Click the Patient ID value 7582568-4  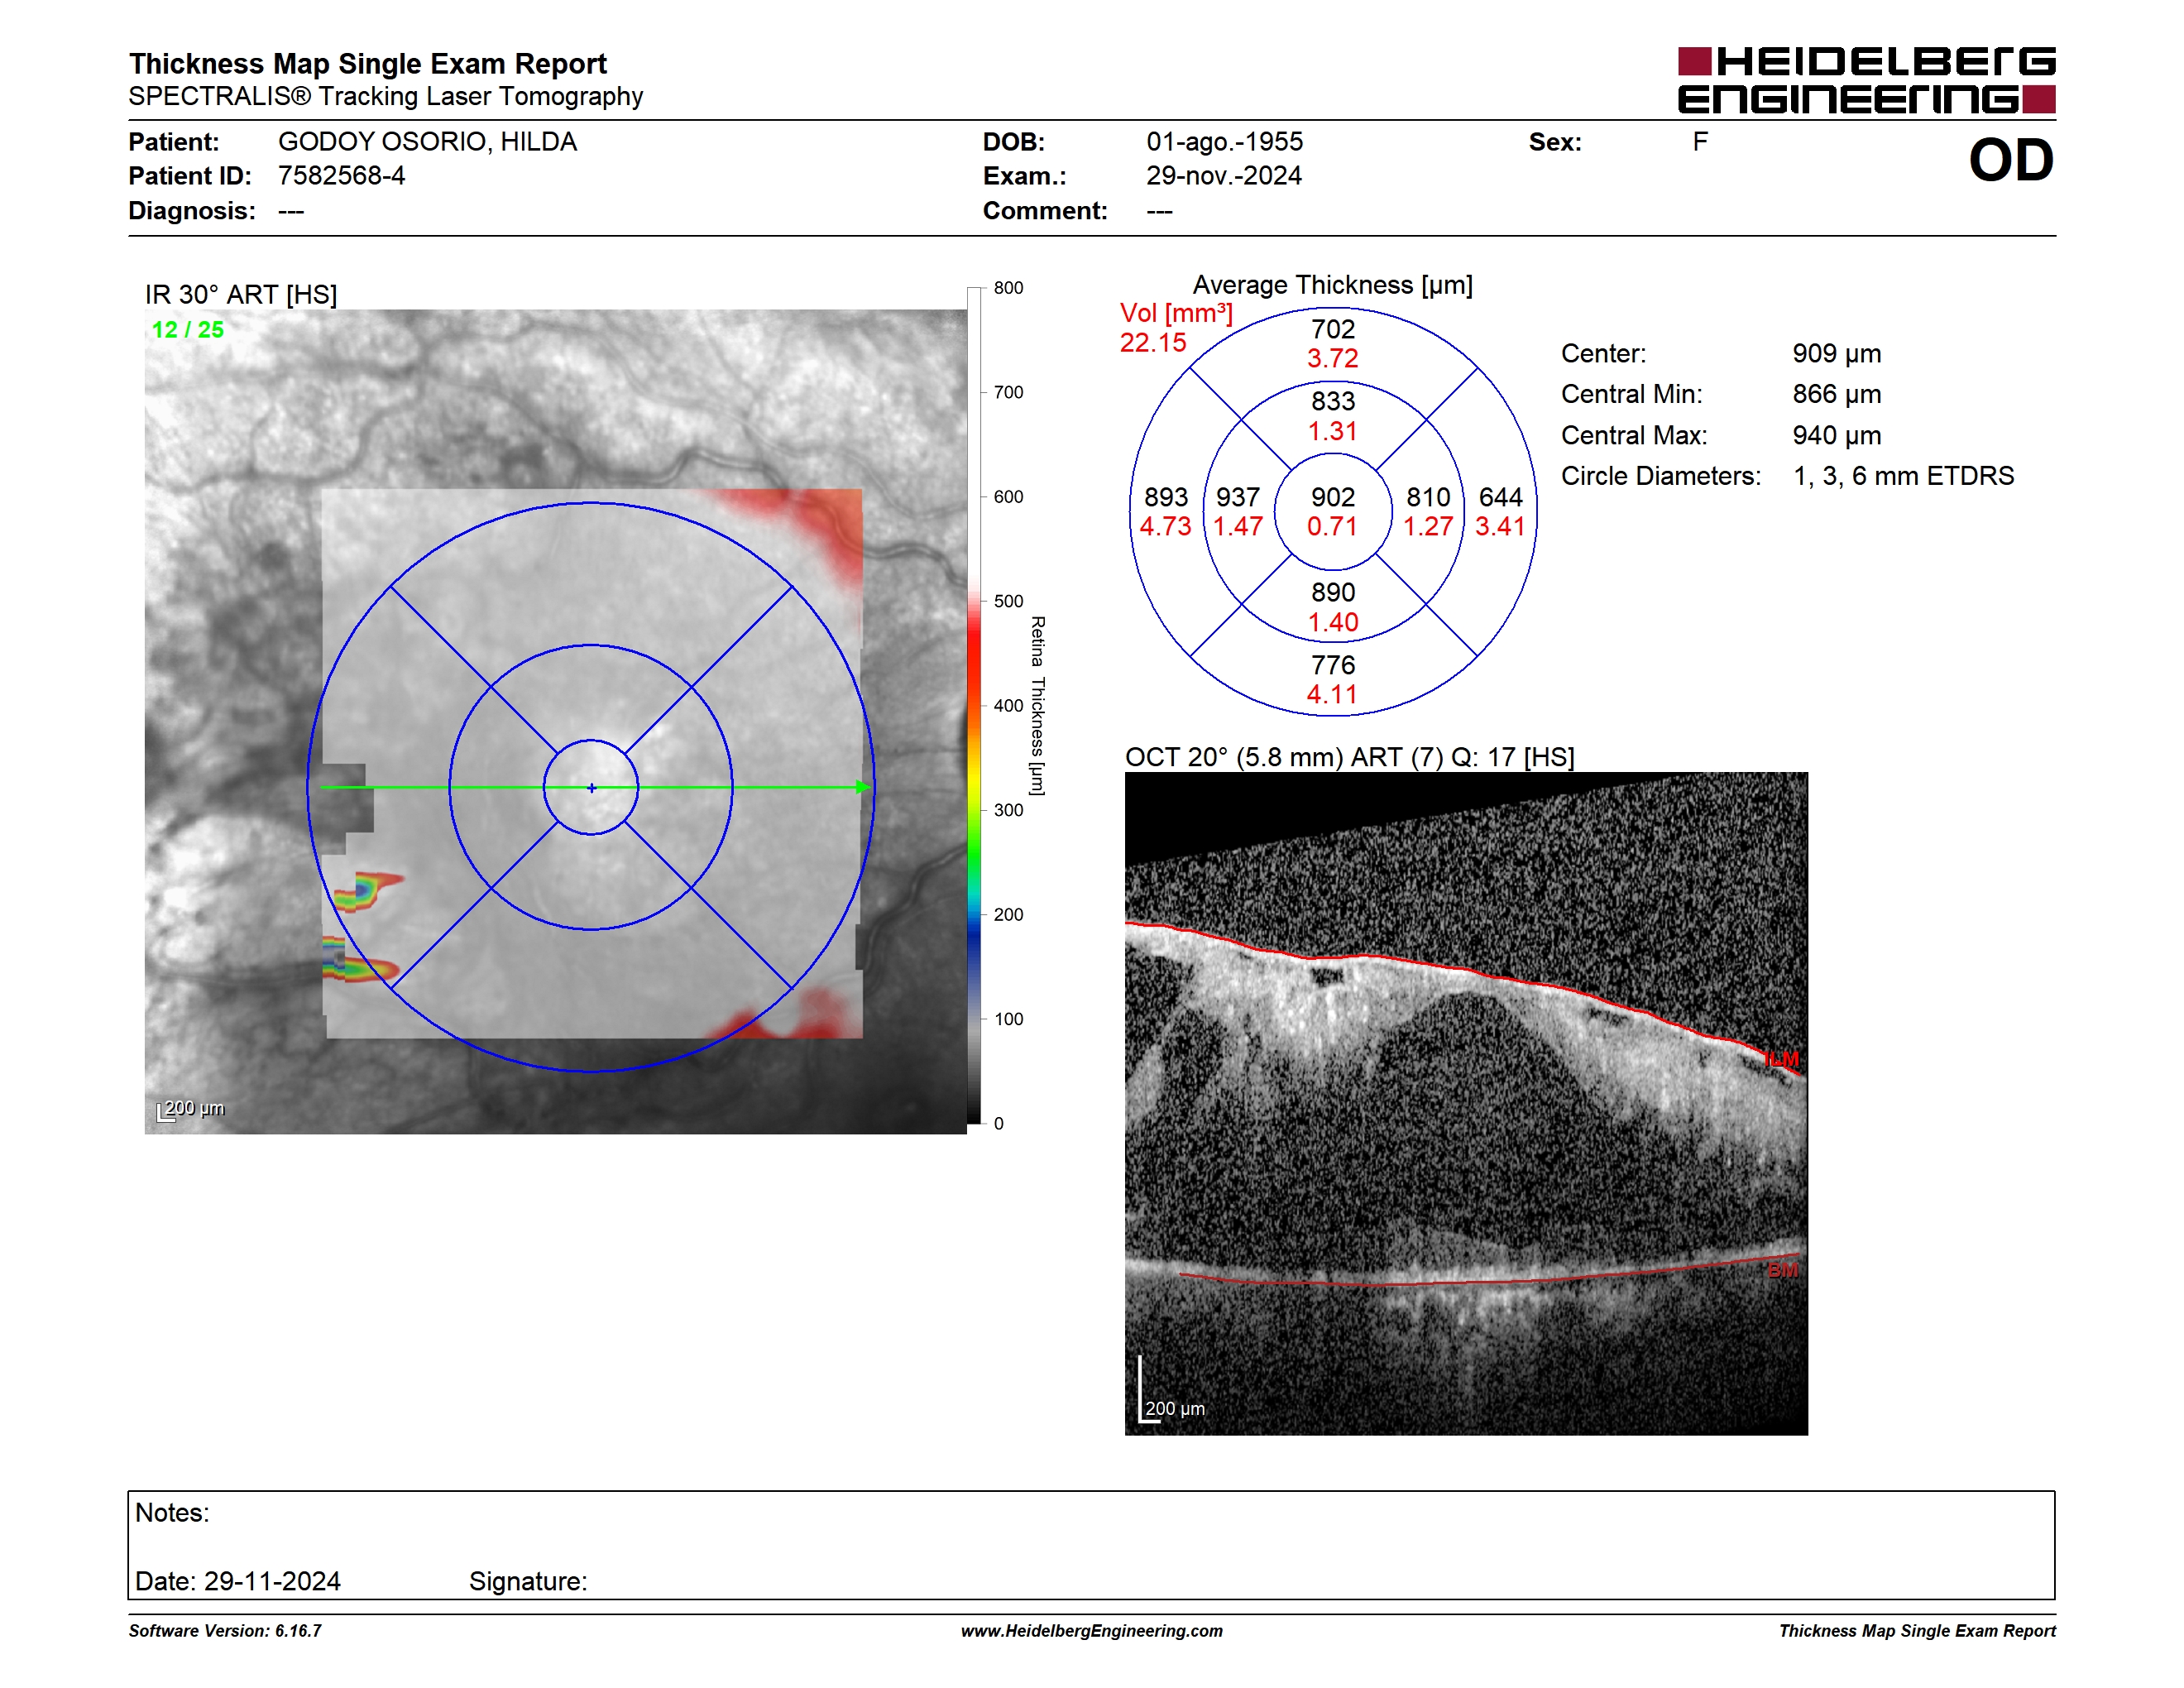click(341, 176)
